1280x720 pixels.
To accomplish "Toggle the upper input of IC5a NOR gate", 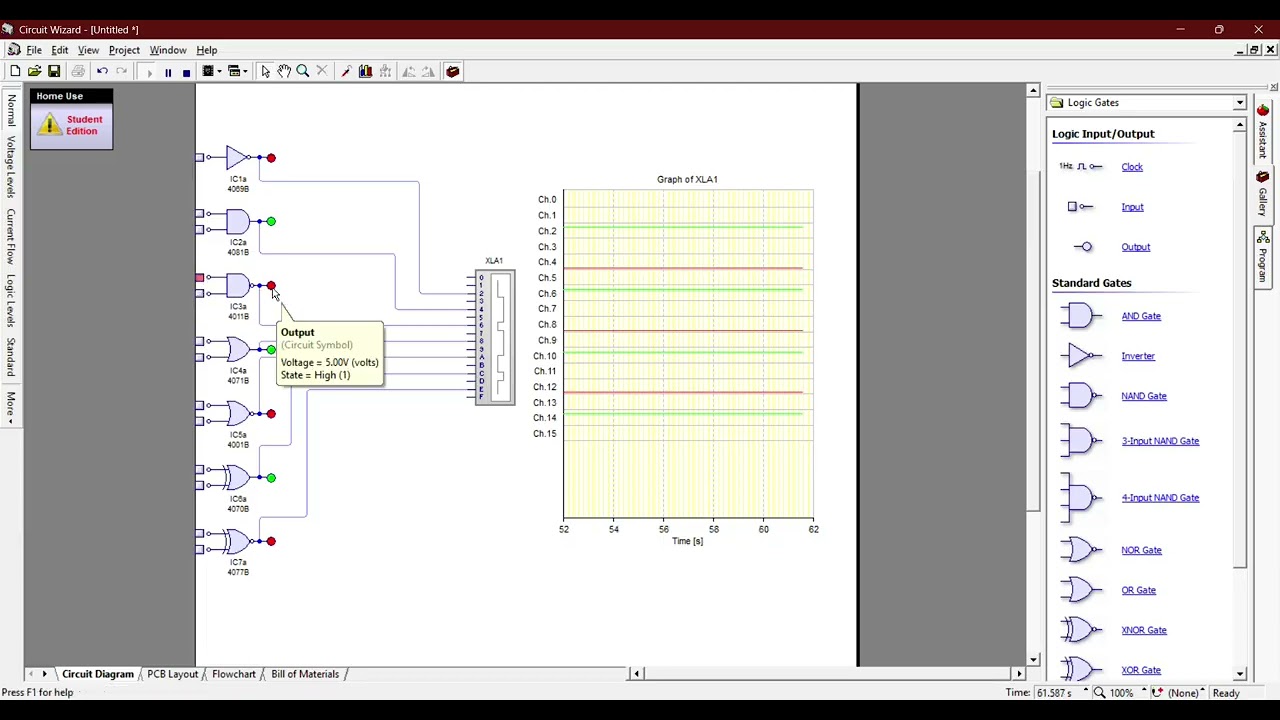I will (199, 405).
